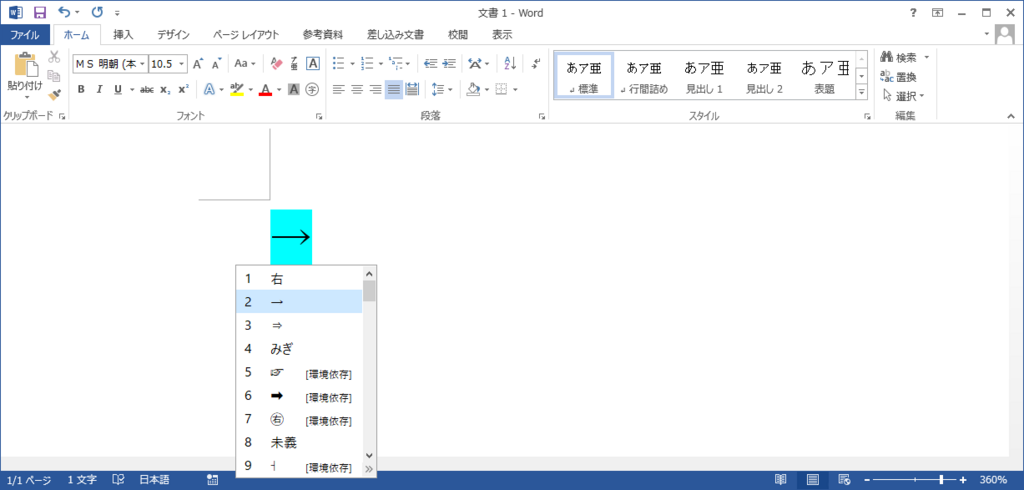The image size is (1024, 490).
Task: Click the enclosed character (字) icon
Action: point(312,90)
